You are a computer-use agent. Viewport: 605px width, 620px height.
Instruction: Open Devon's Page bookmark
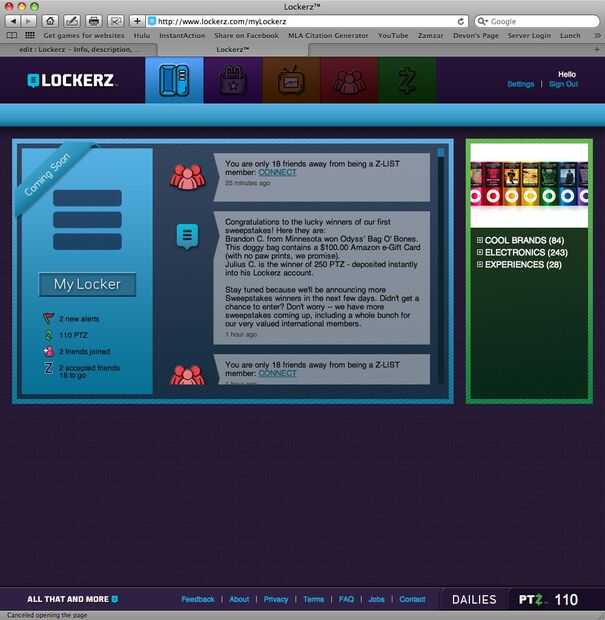point(475,36)
